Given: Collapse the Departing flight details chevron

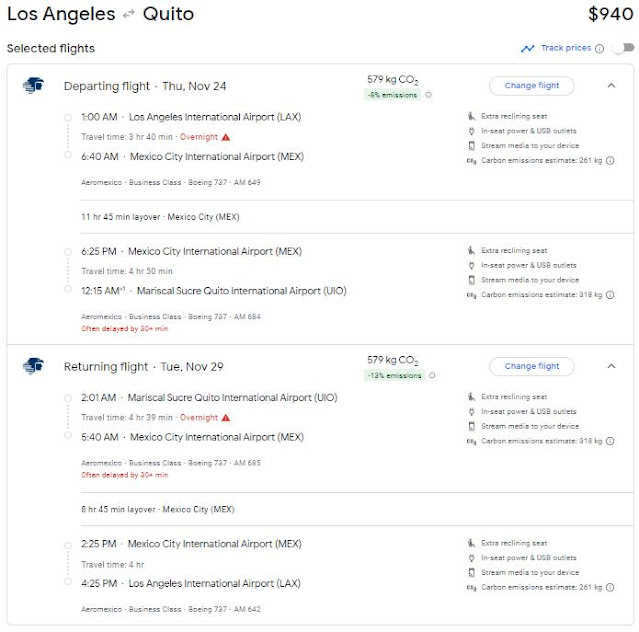Looking at the screenshot, I should click(x=611, y=86).
